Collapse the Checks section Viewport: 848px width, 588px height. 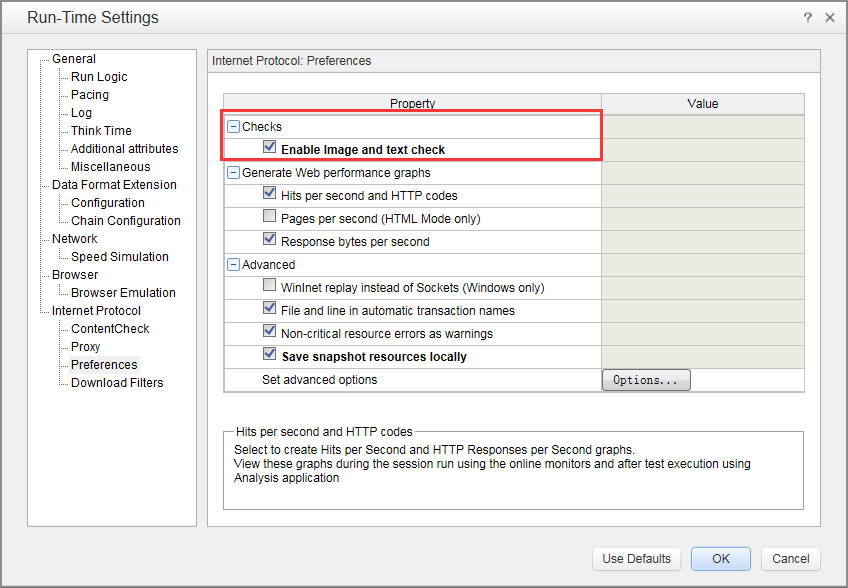[x=234, y=127]
